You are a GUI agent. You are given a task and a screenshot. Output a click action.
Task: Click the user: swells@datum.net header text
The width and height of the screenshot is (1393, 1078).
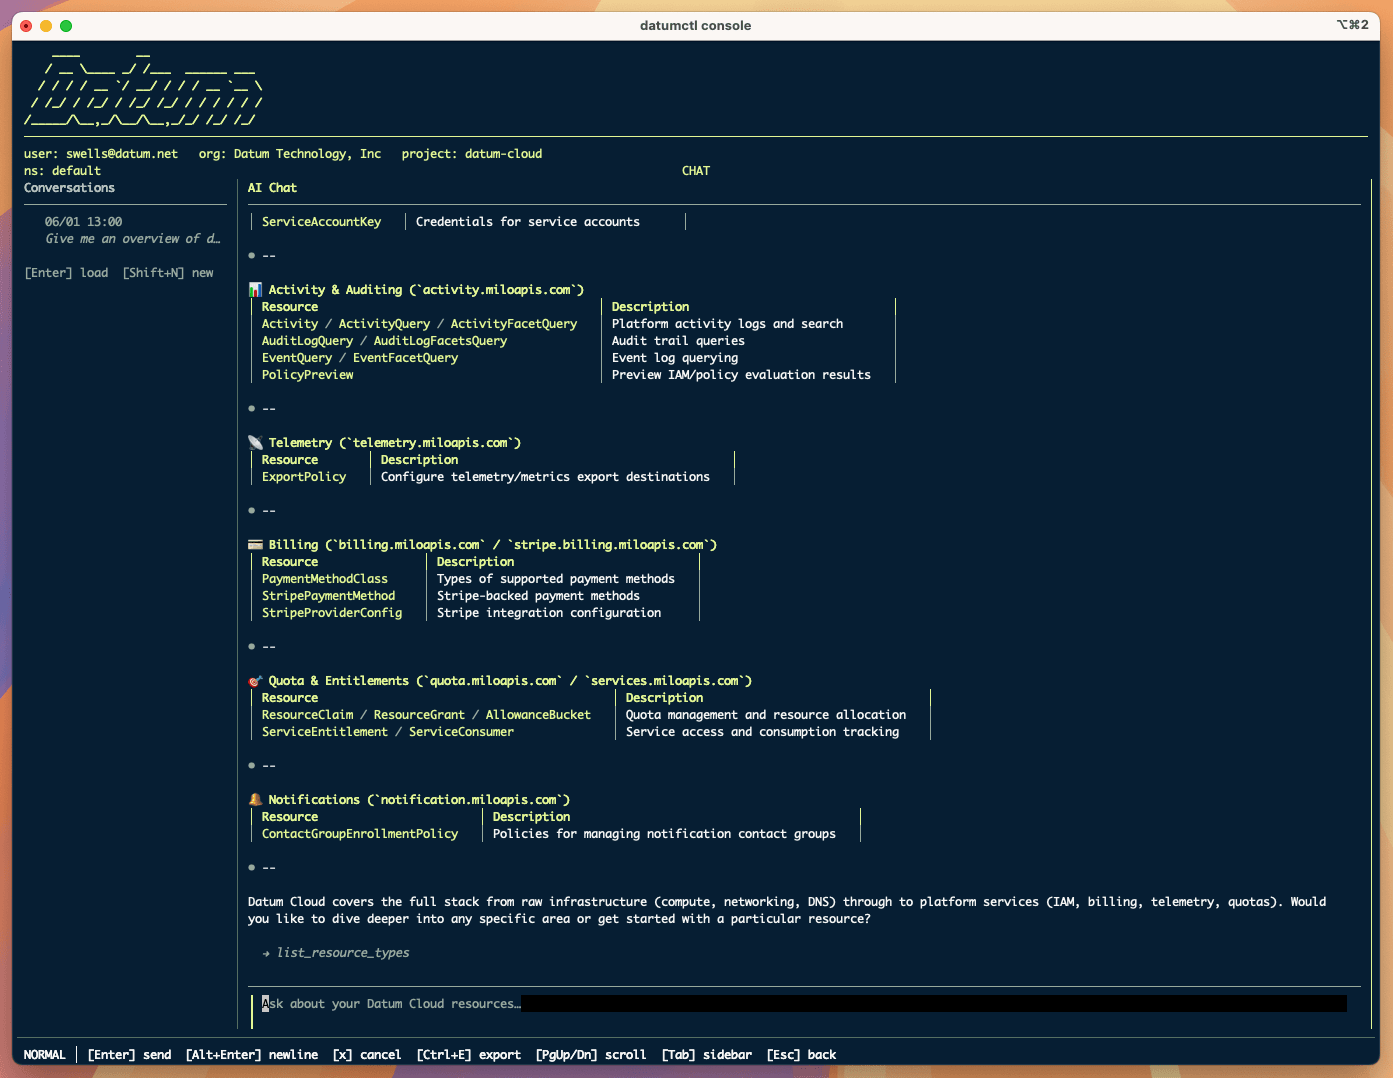(x=101, y=154)
